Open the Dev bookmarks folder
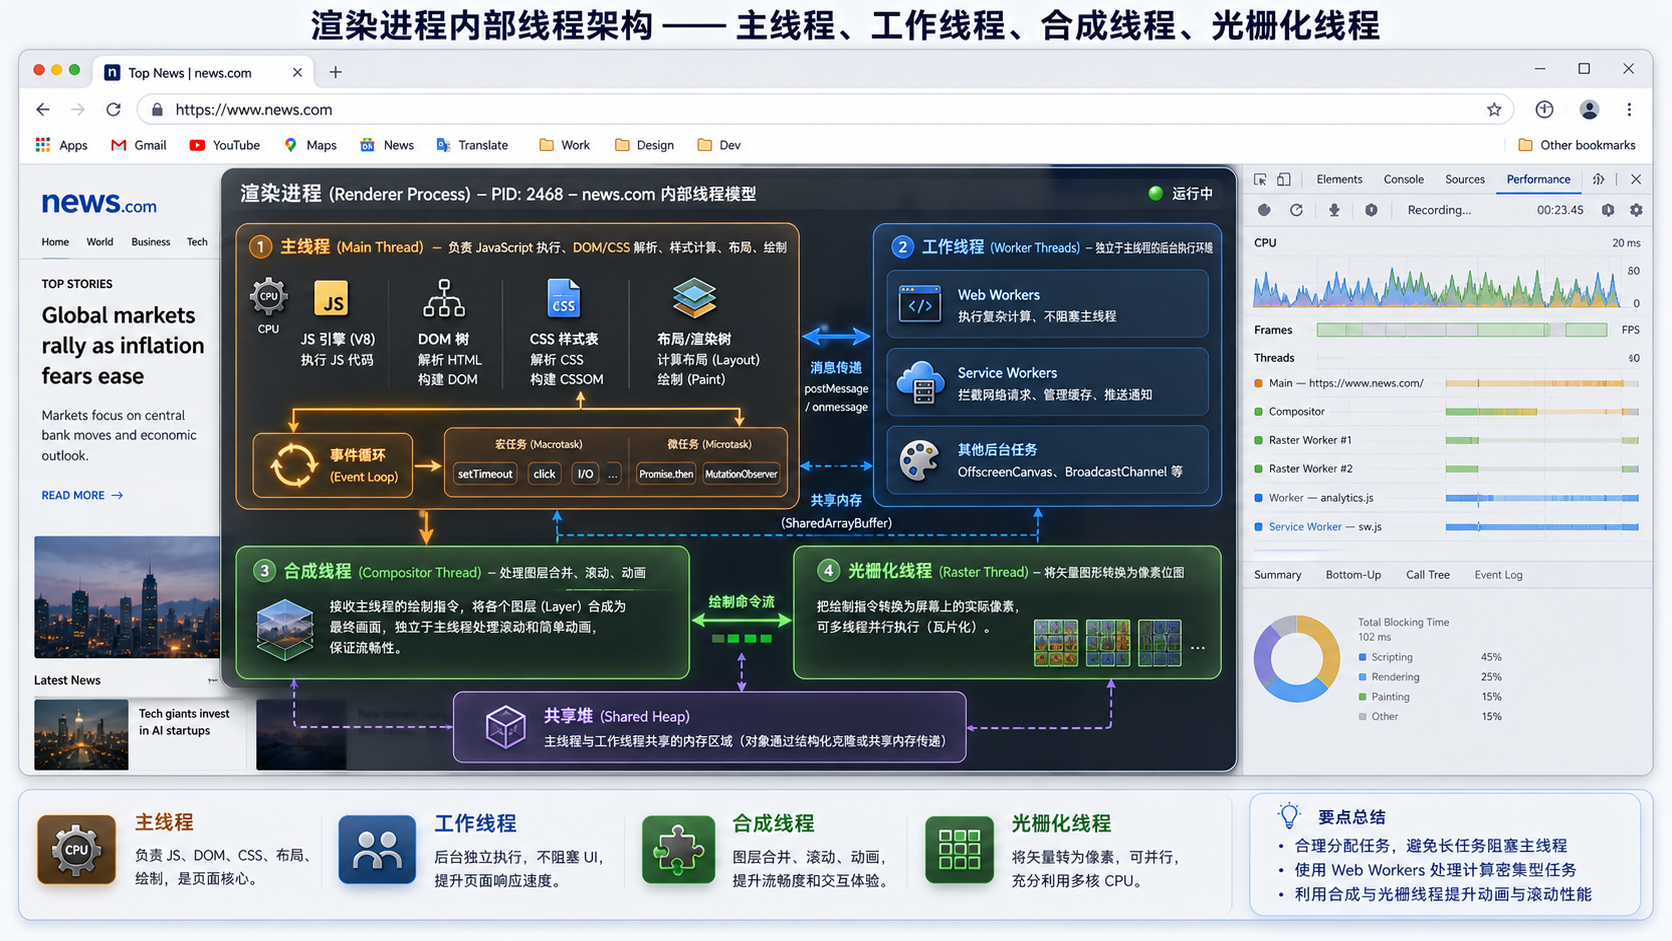The width and height of the screenshot is (1672, 941). click(x=719, y=145)
